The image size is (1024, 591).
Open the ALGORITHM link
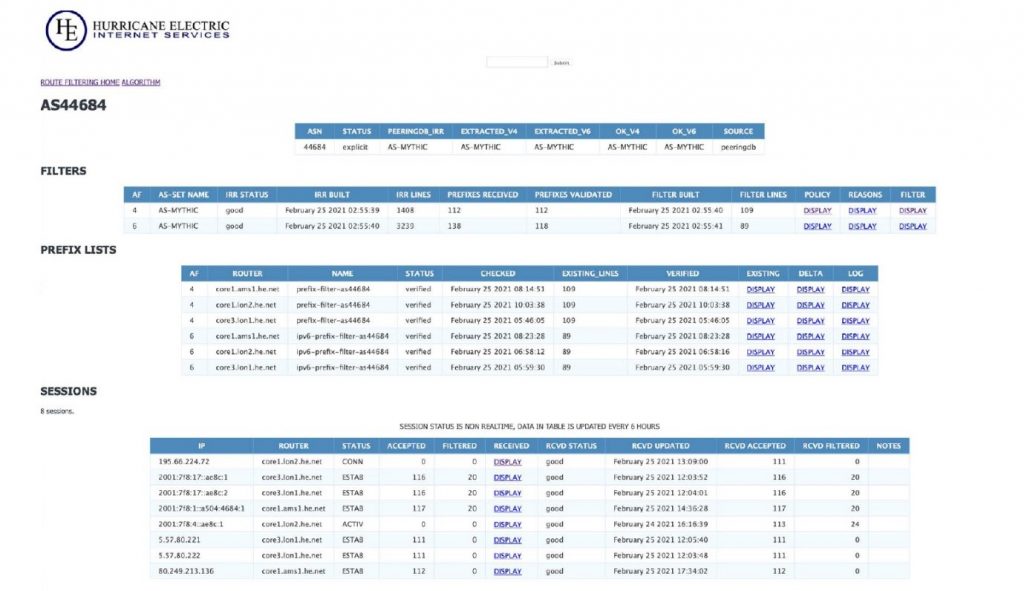tap(140, 82)
